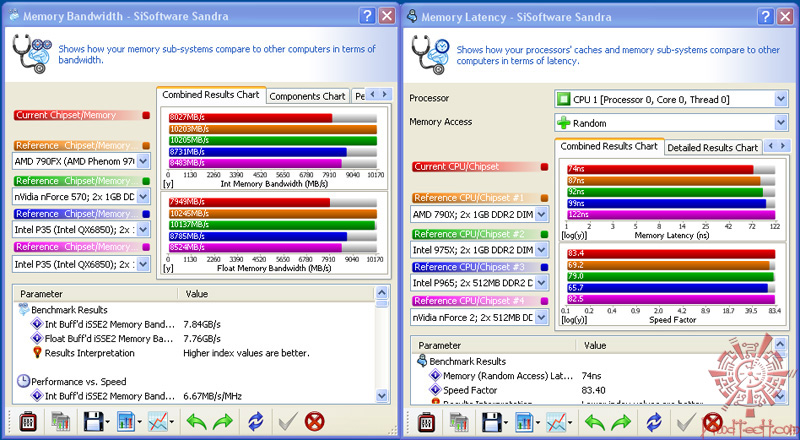800x440 pixels.
Task: Click grey OK checkmark in Memory Bandwidth window
Action: [288, 422]
